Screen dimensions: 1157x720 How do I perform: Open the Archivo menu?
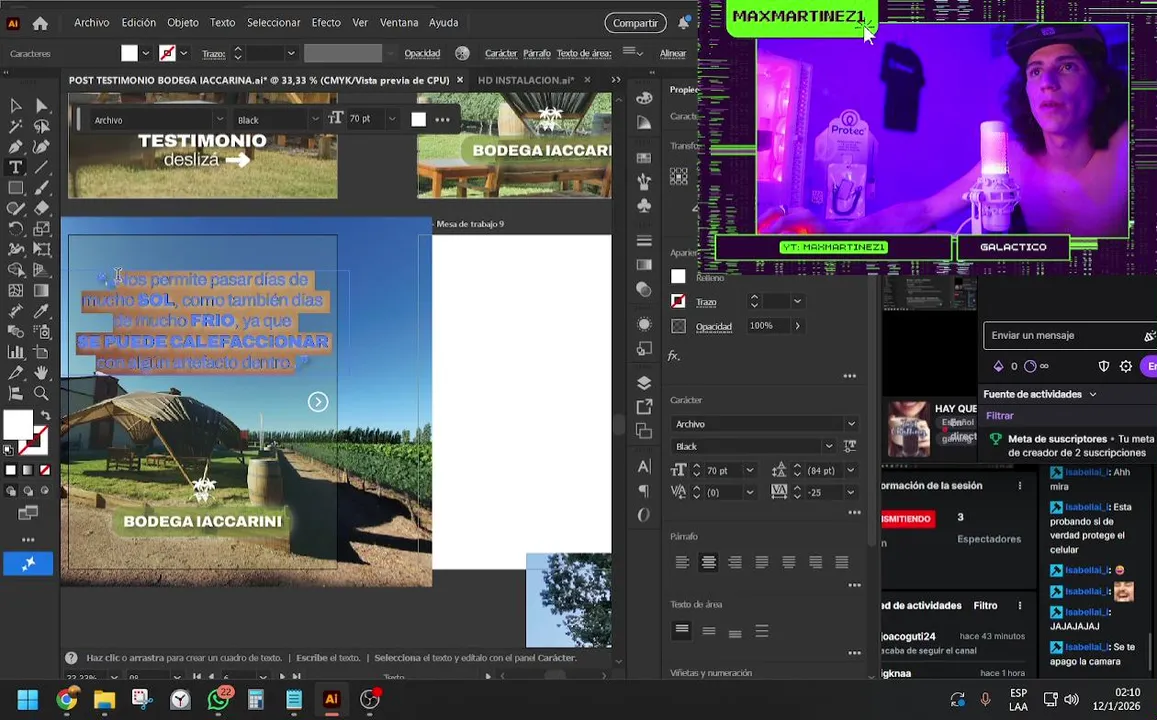[91, 23]
